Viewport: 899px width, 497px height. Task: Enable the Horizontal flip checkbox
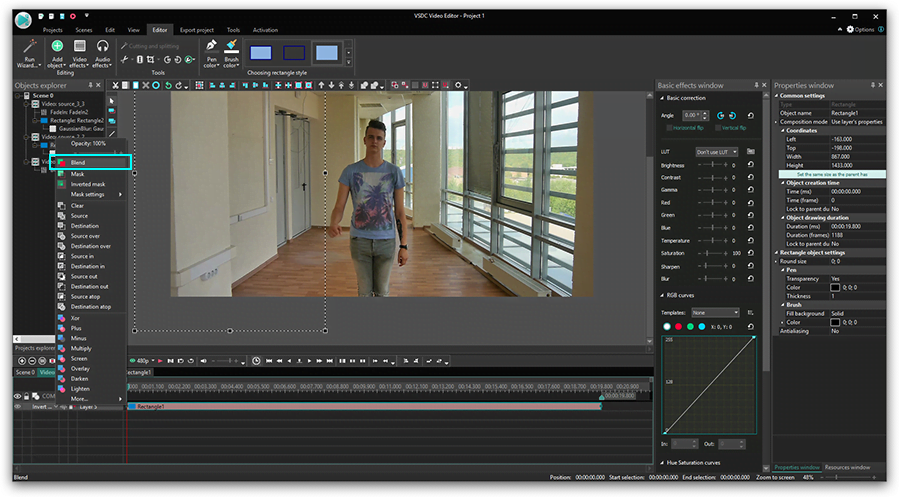click(x=669, y=128)
